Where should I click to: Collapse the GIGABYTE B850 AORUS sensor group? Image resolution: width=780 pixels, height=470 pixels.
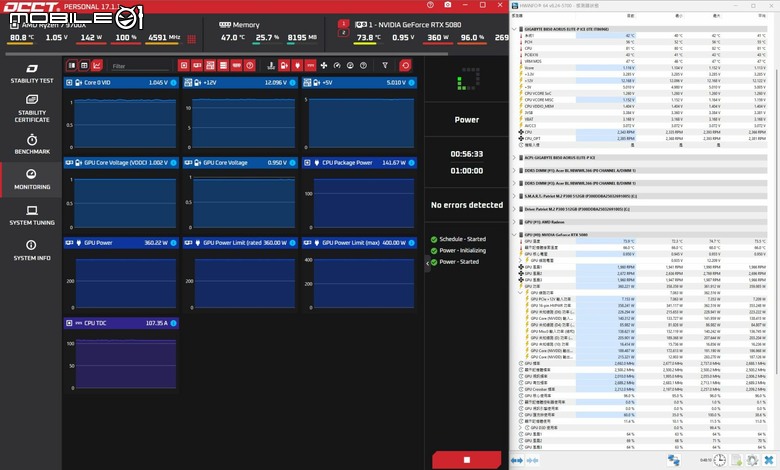[514, 29]
